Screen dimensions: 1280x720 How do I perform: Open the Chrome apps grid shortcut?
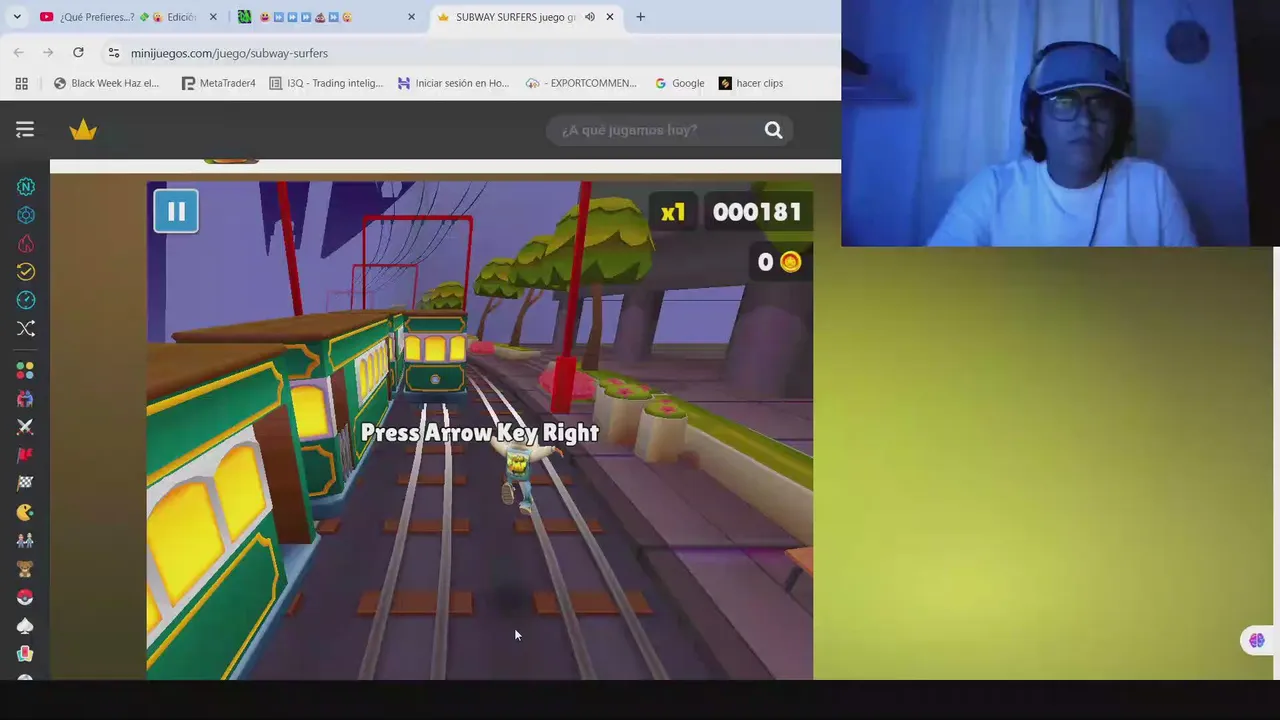pyautogui.click(x=21, y=83)
